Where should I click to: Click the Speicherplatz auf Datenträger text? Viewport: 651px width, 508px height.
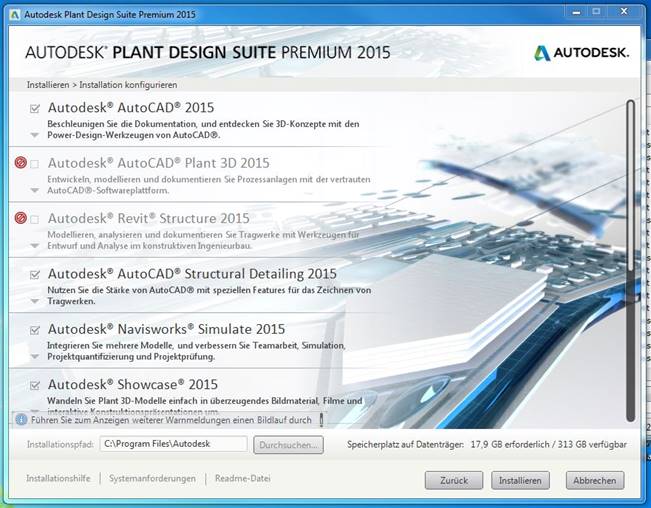point(405,444)
